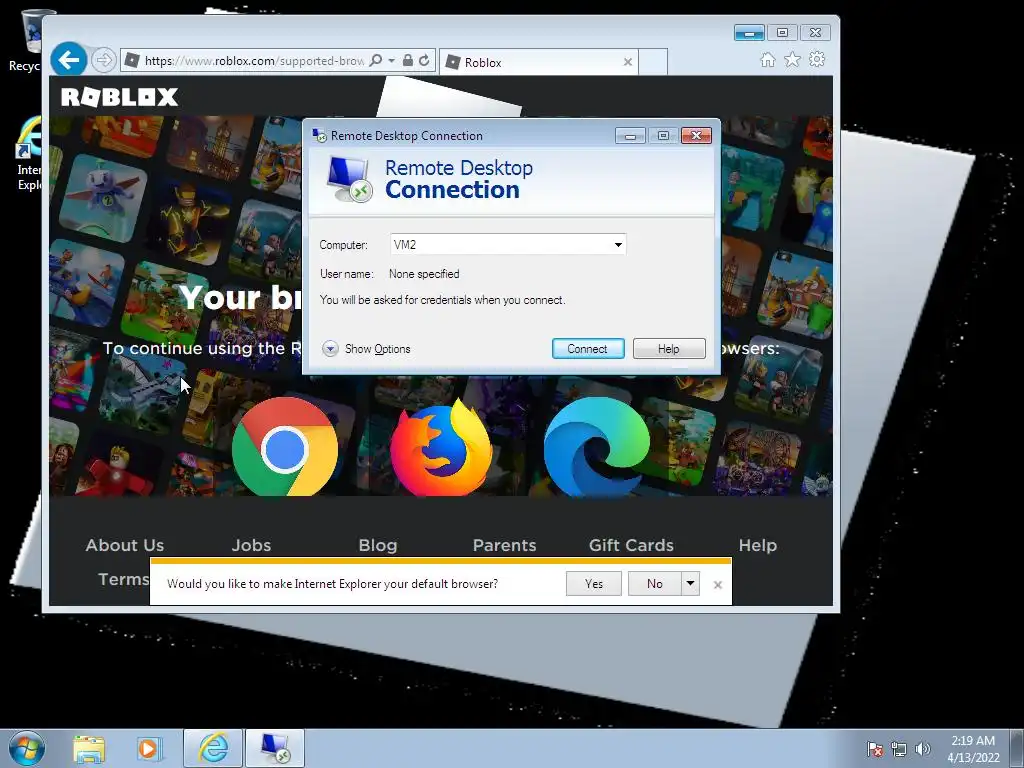Open the Blog footer link
The width and height of the screenshot is (1024, 768).
coord(377,545)
